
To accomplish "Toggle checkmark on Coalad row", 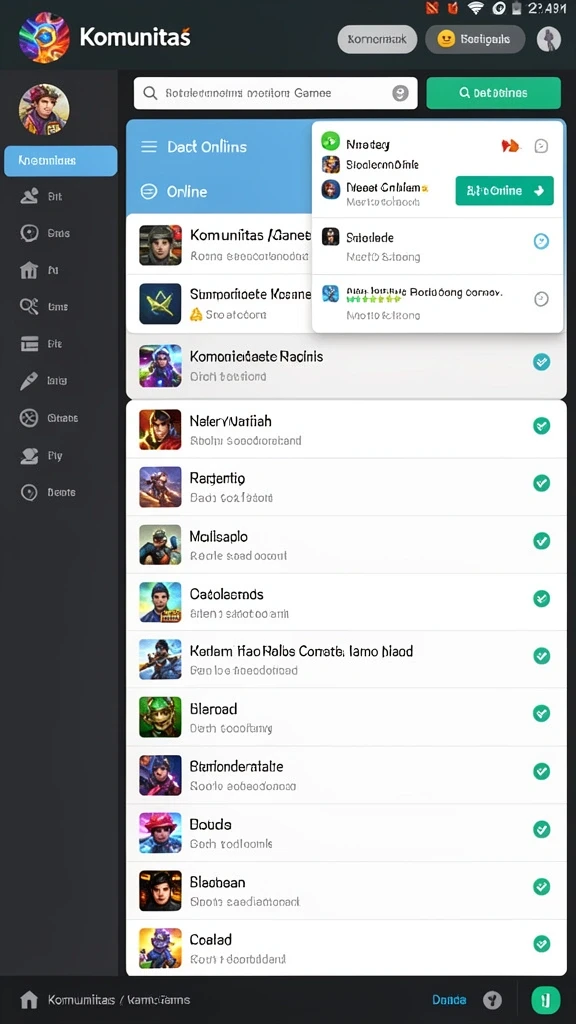I will tap(541, 944).
